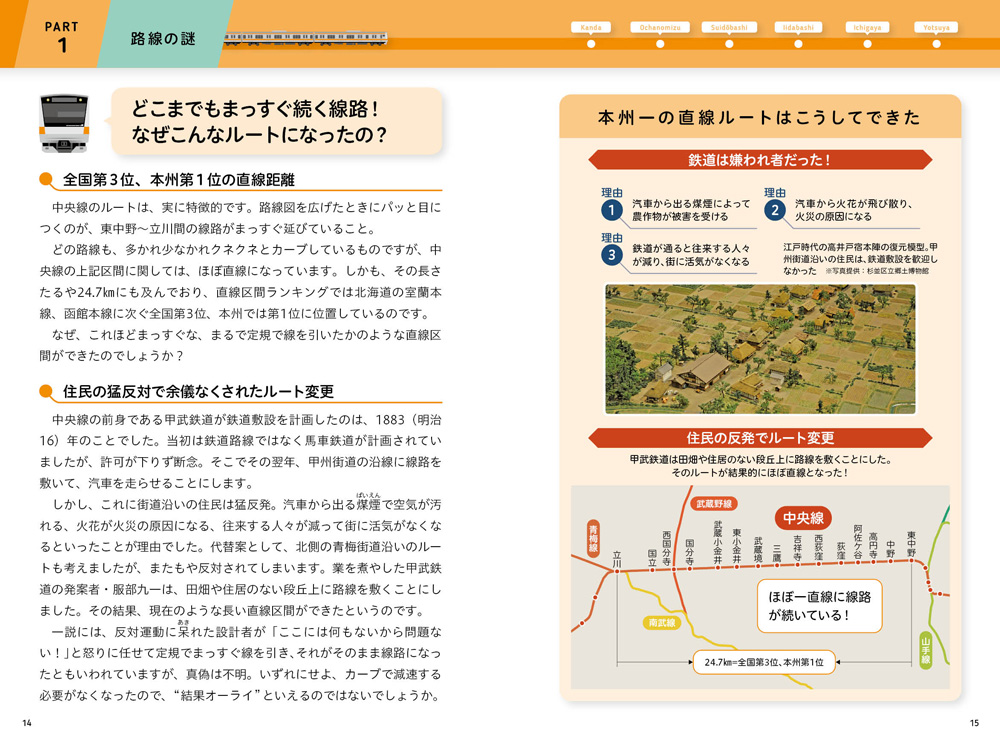Click the 住民の猛反対で余儀なくされたルート変更 heading
This screenshot has width=1000, height=740.
pos(198,391)
